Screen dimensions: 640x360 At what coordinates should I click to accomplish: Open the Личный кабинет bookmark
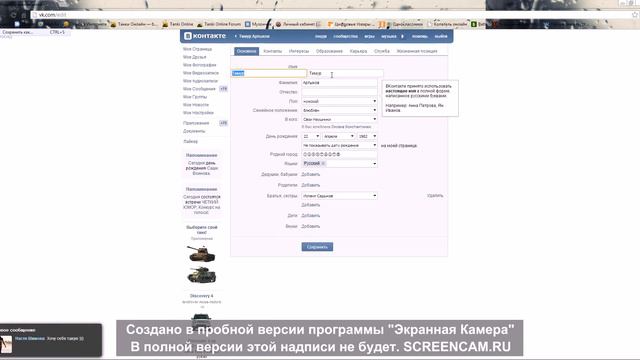pos(299,24)
